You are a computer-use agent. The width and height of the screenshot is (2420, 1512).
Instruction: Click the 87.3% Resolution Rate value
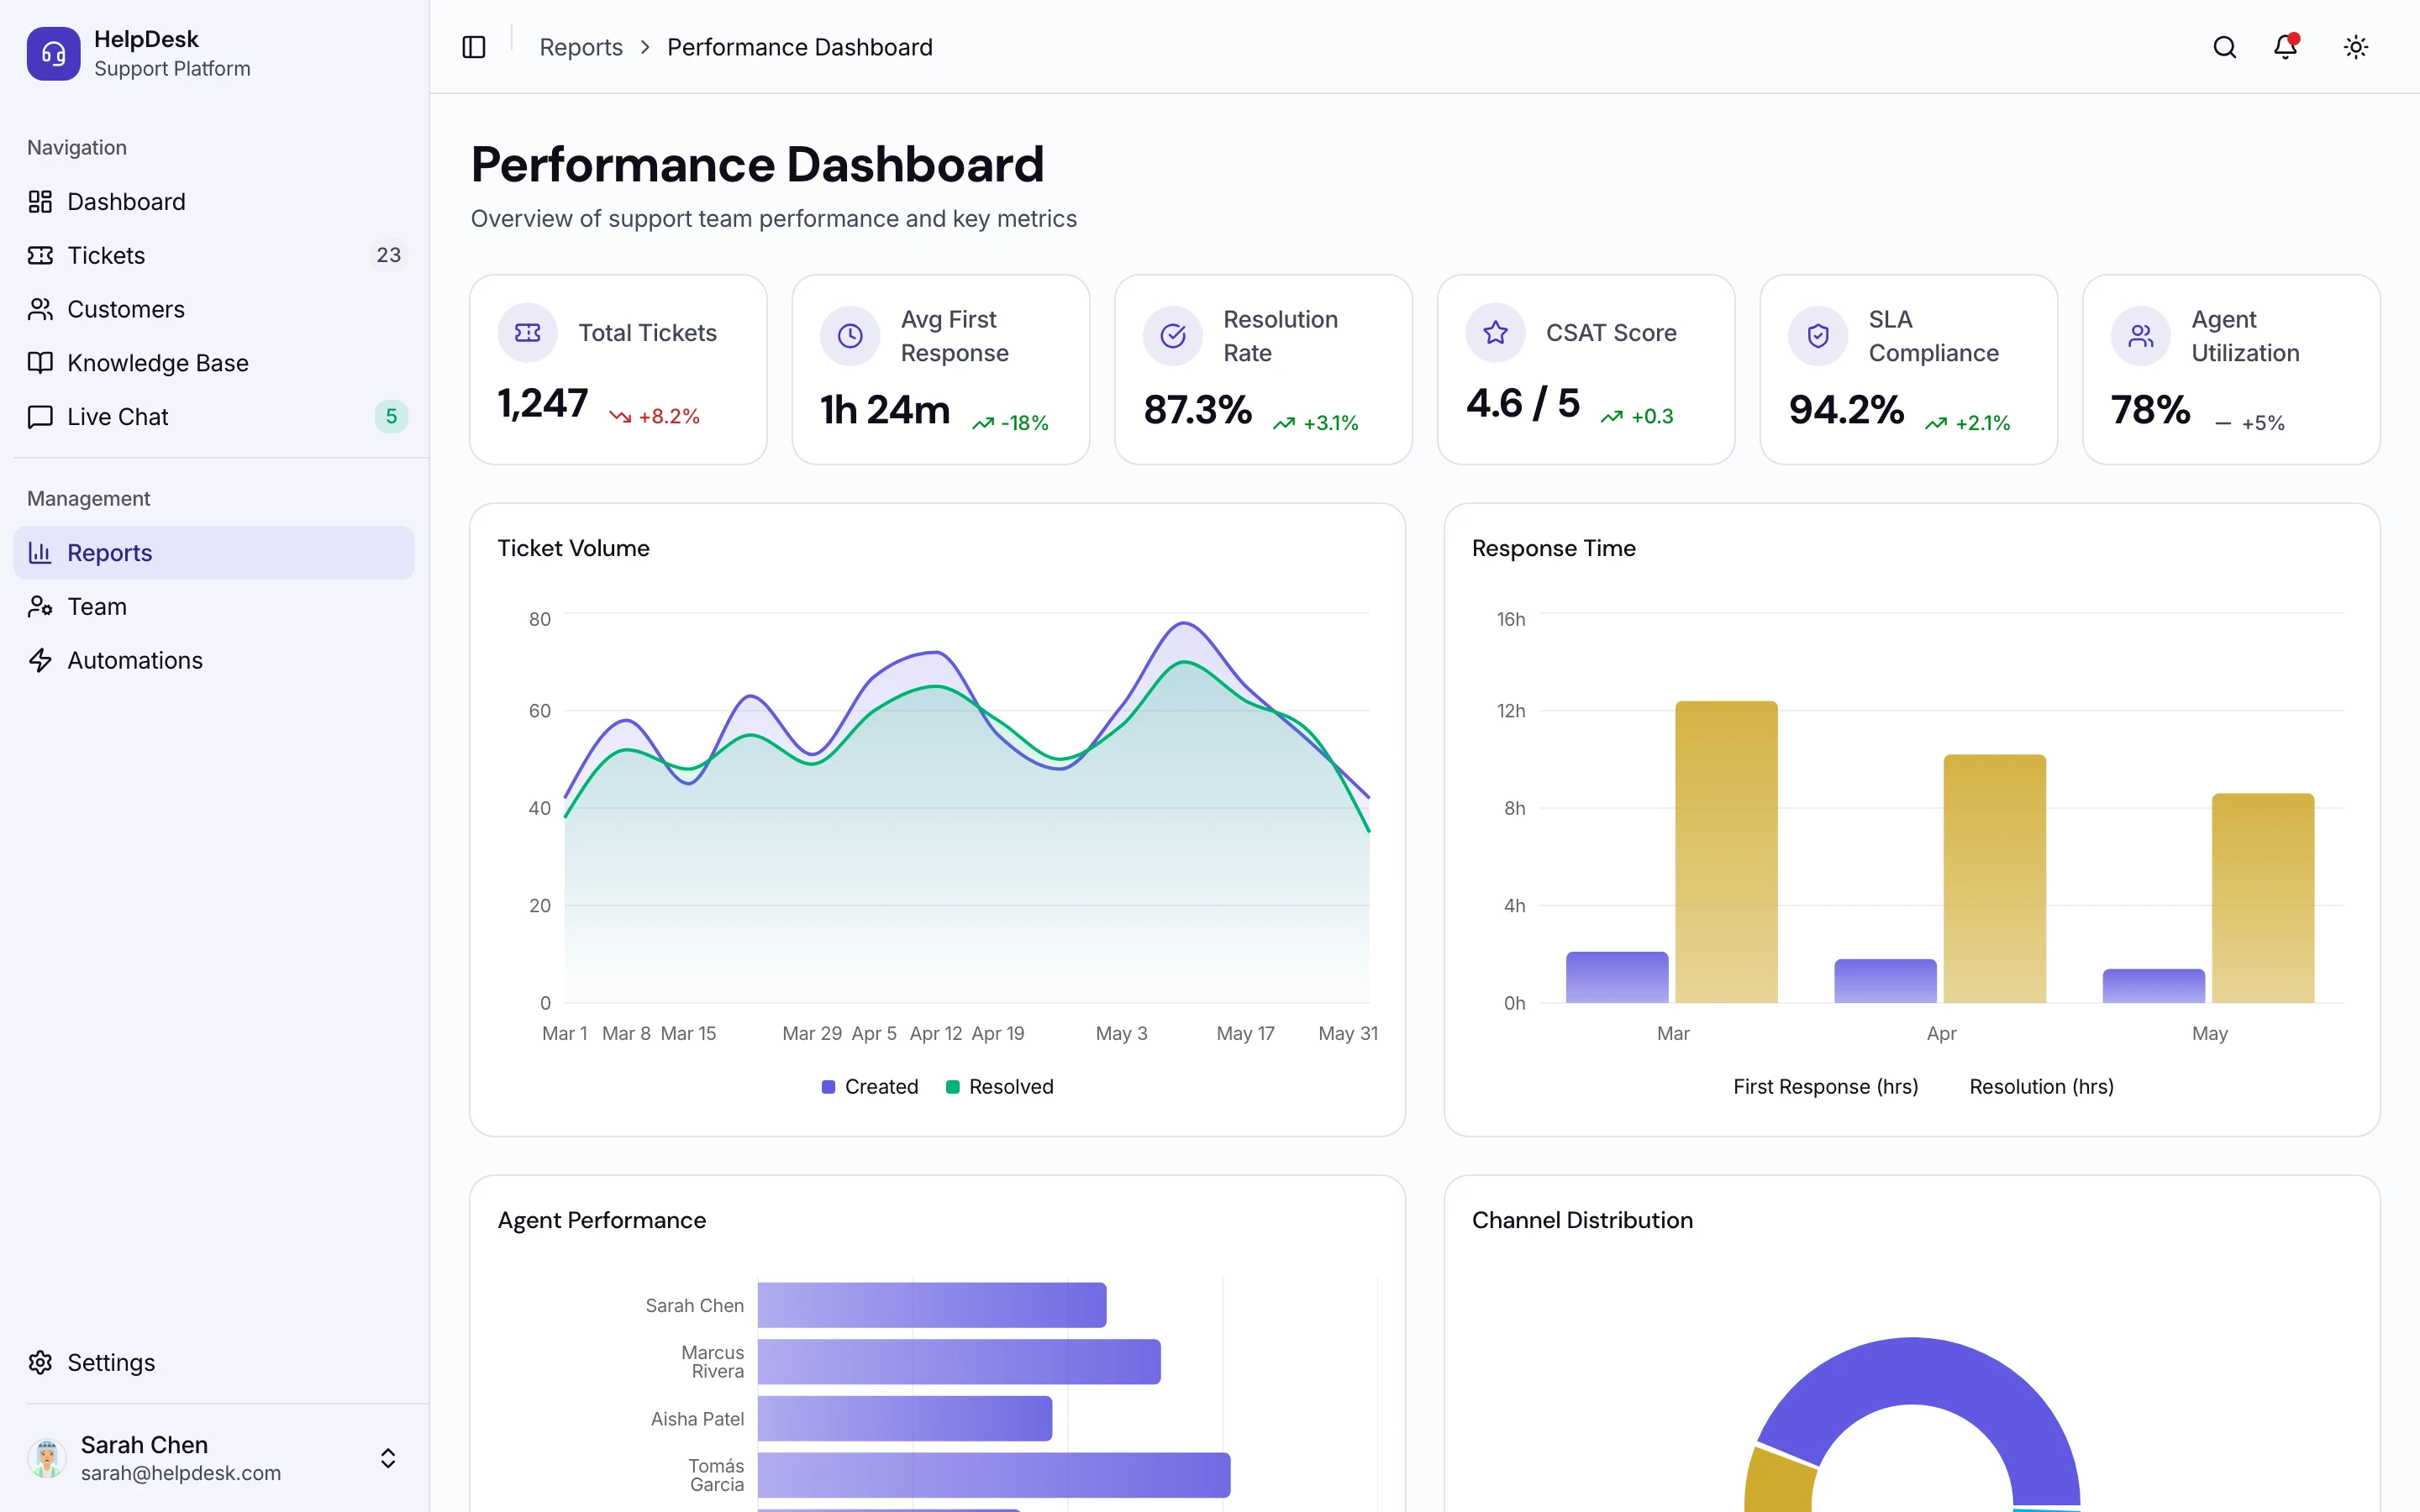tap(1197, 410)
